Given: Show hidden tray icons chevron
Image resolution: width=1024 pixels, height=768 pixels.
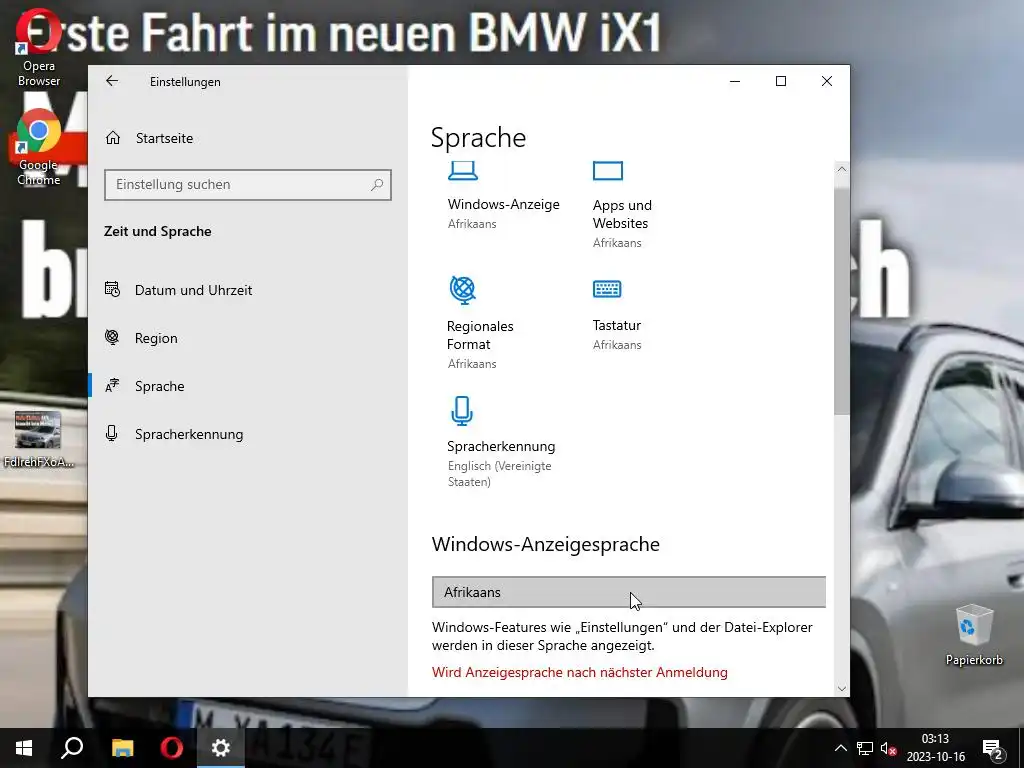Looking at the screenshot, I should [x=840, y=748].
